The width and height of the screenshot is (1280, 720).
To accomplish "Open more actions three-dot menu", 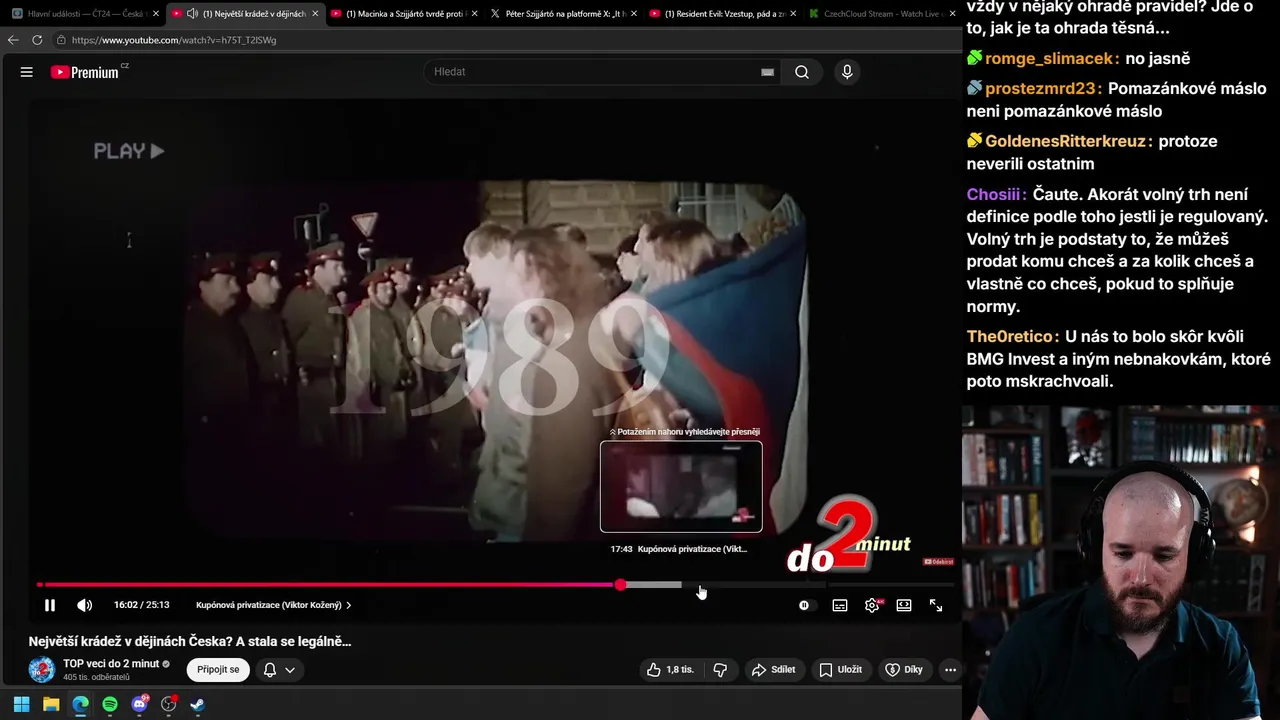I will coord(950,670).
